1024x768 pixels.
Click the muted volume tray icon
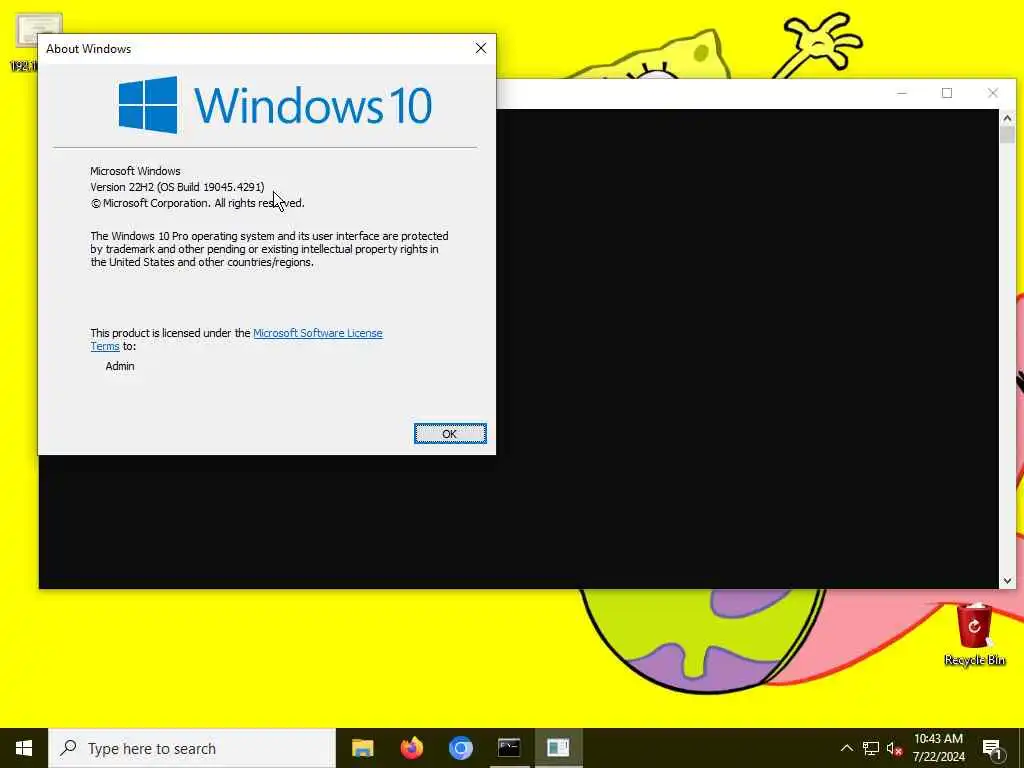(895, 748)
